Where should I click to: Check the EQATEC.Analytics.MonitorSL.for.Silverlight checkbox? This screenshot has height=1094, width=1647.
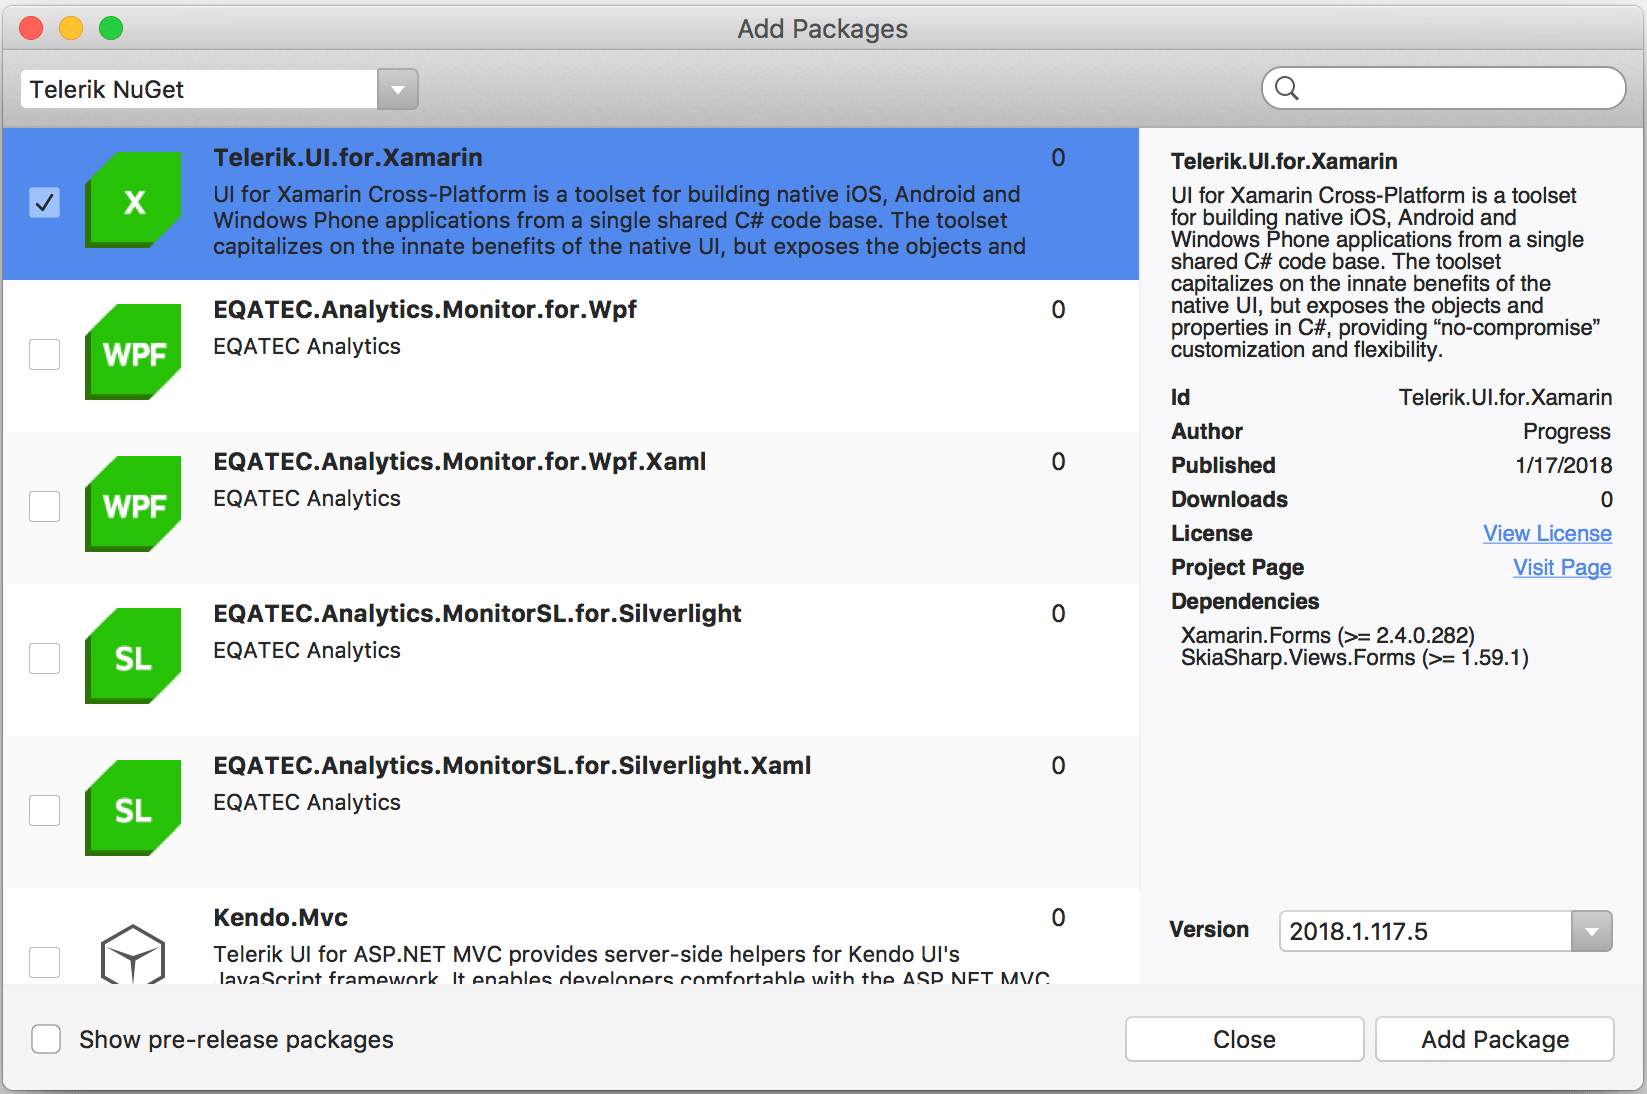pyautogui.click(x=45, y=659)
